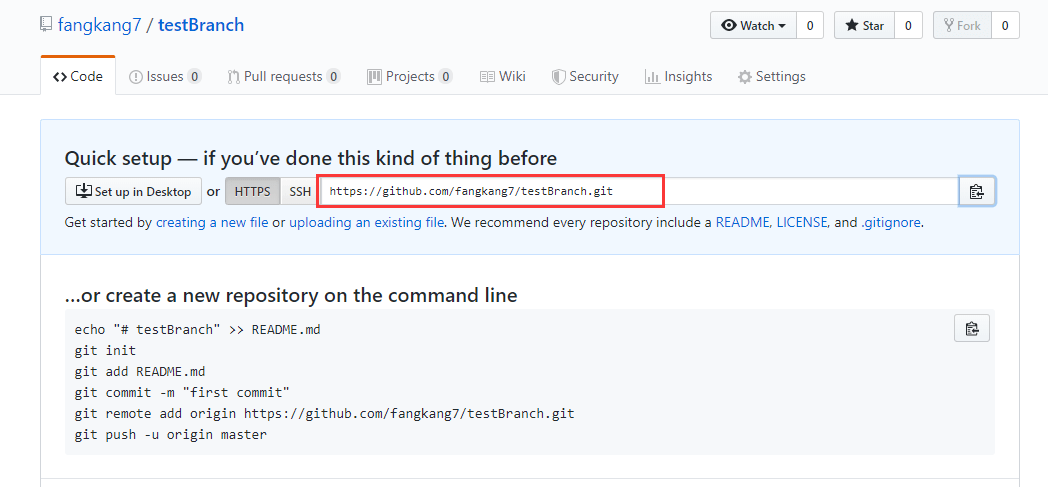Copy command line setup commands
Image resolution: width=1048 pixels, height=487 pixels.
pos(972,328)
